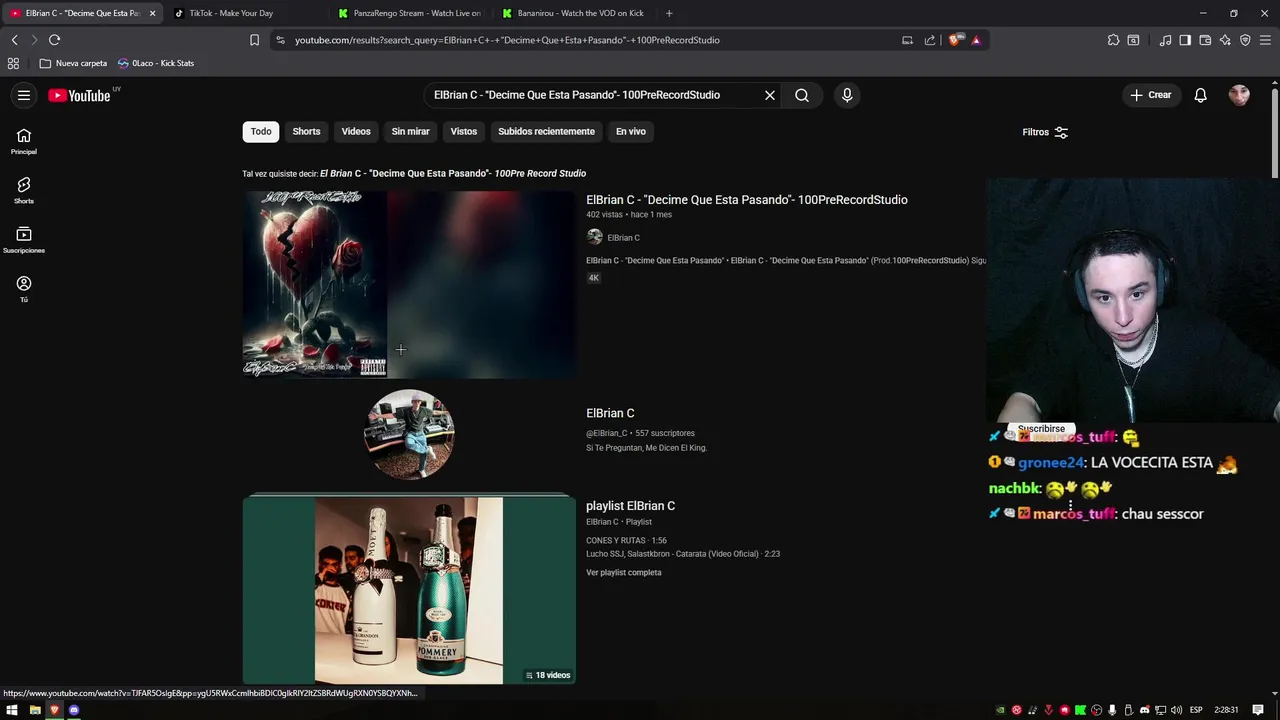Open Principal in the left sidebar

24,141
